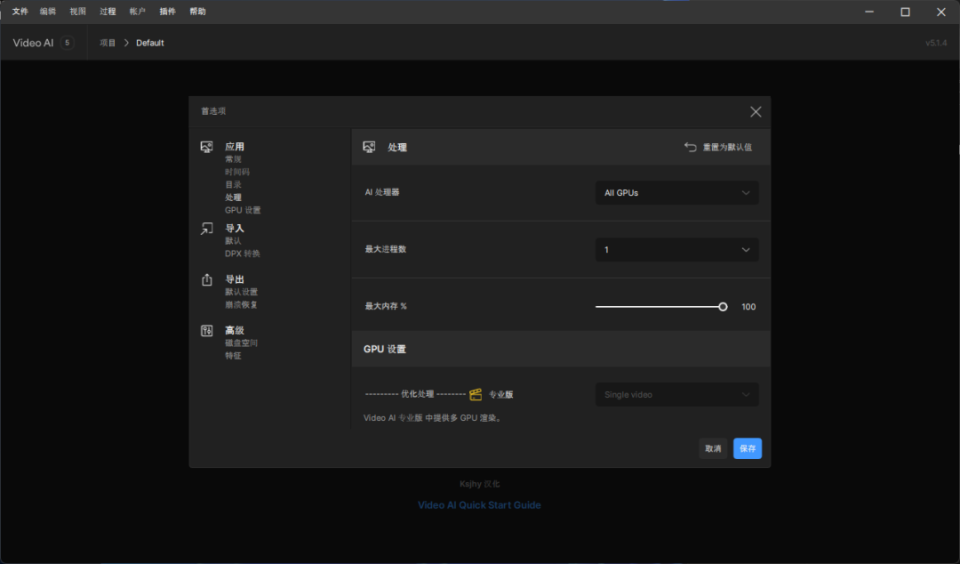The image size is (960, 564).
Task: Open the Video AI Quick Start Guide link
Action: pyautogui.click(x=479, y=505)
